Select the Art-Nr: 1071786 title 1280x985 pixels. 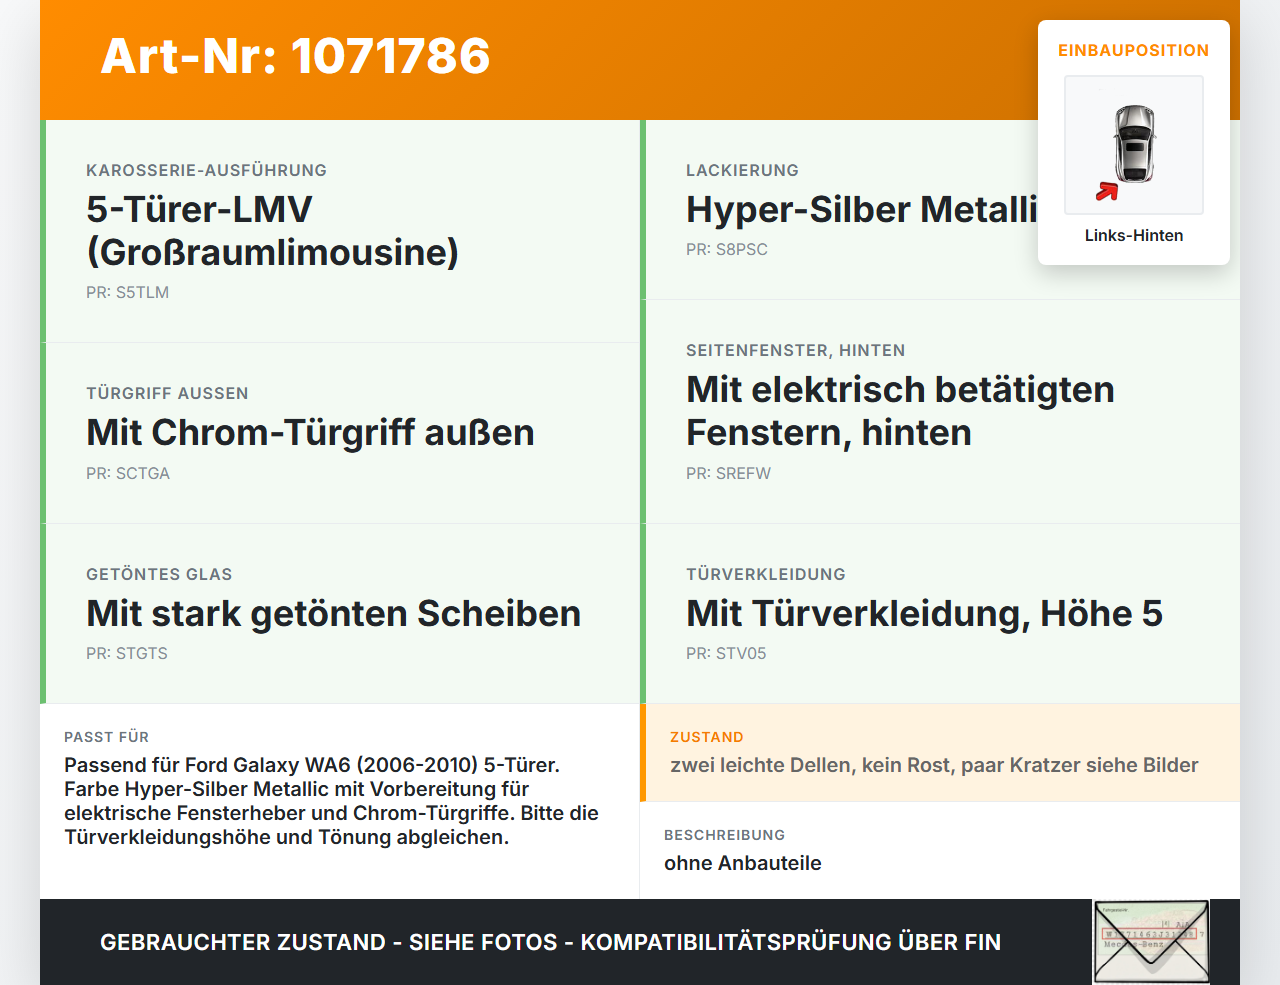(x=296, y=56)
